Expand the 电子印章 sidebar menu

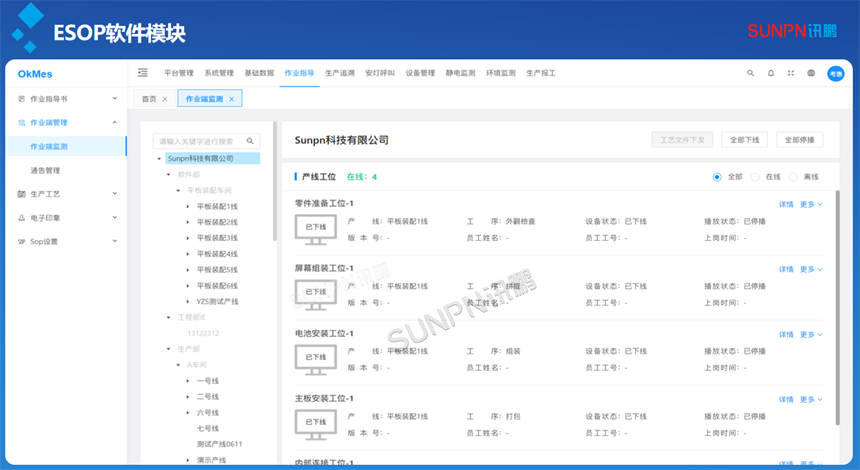tap(115, 218)
